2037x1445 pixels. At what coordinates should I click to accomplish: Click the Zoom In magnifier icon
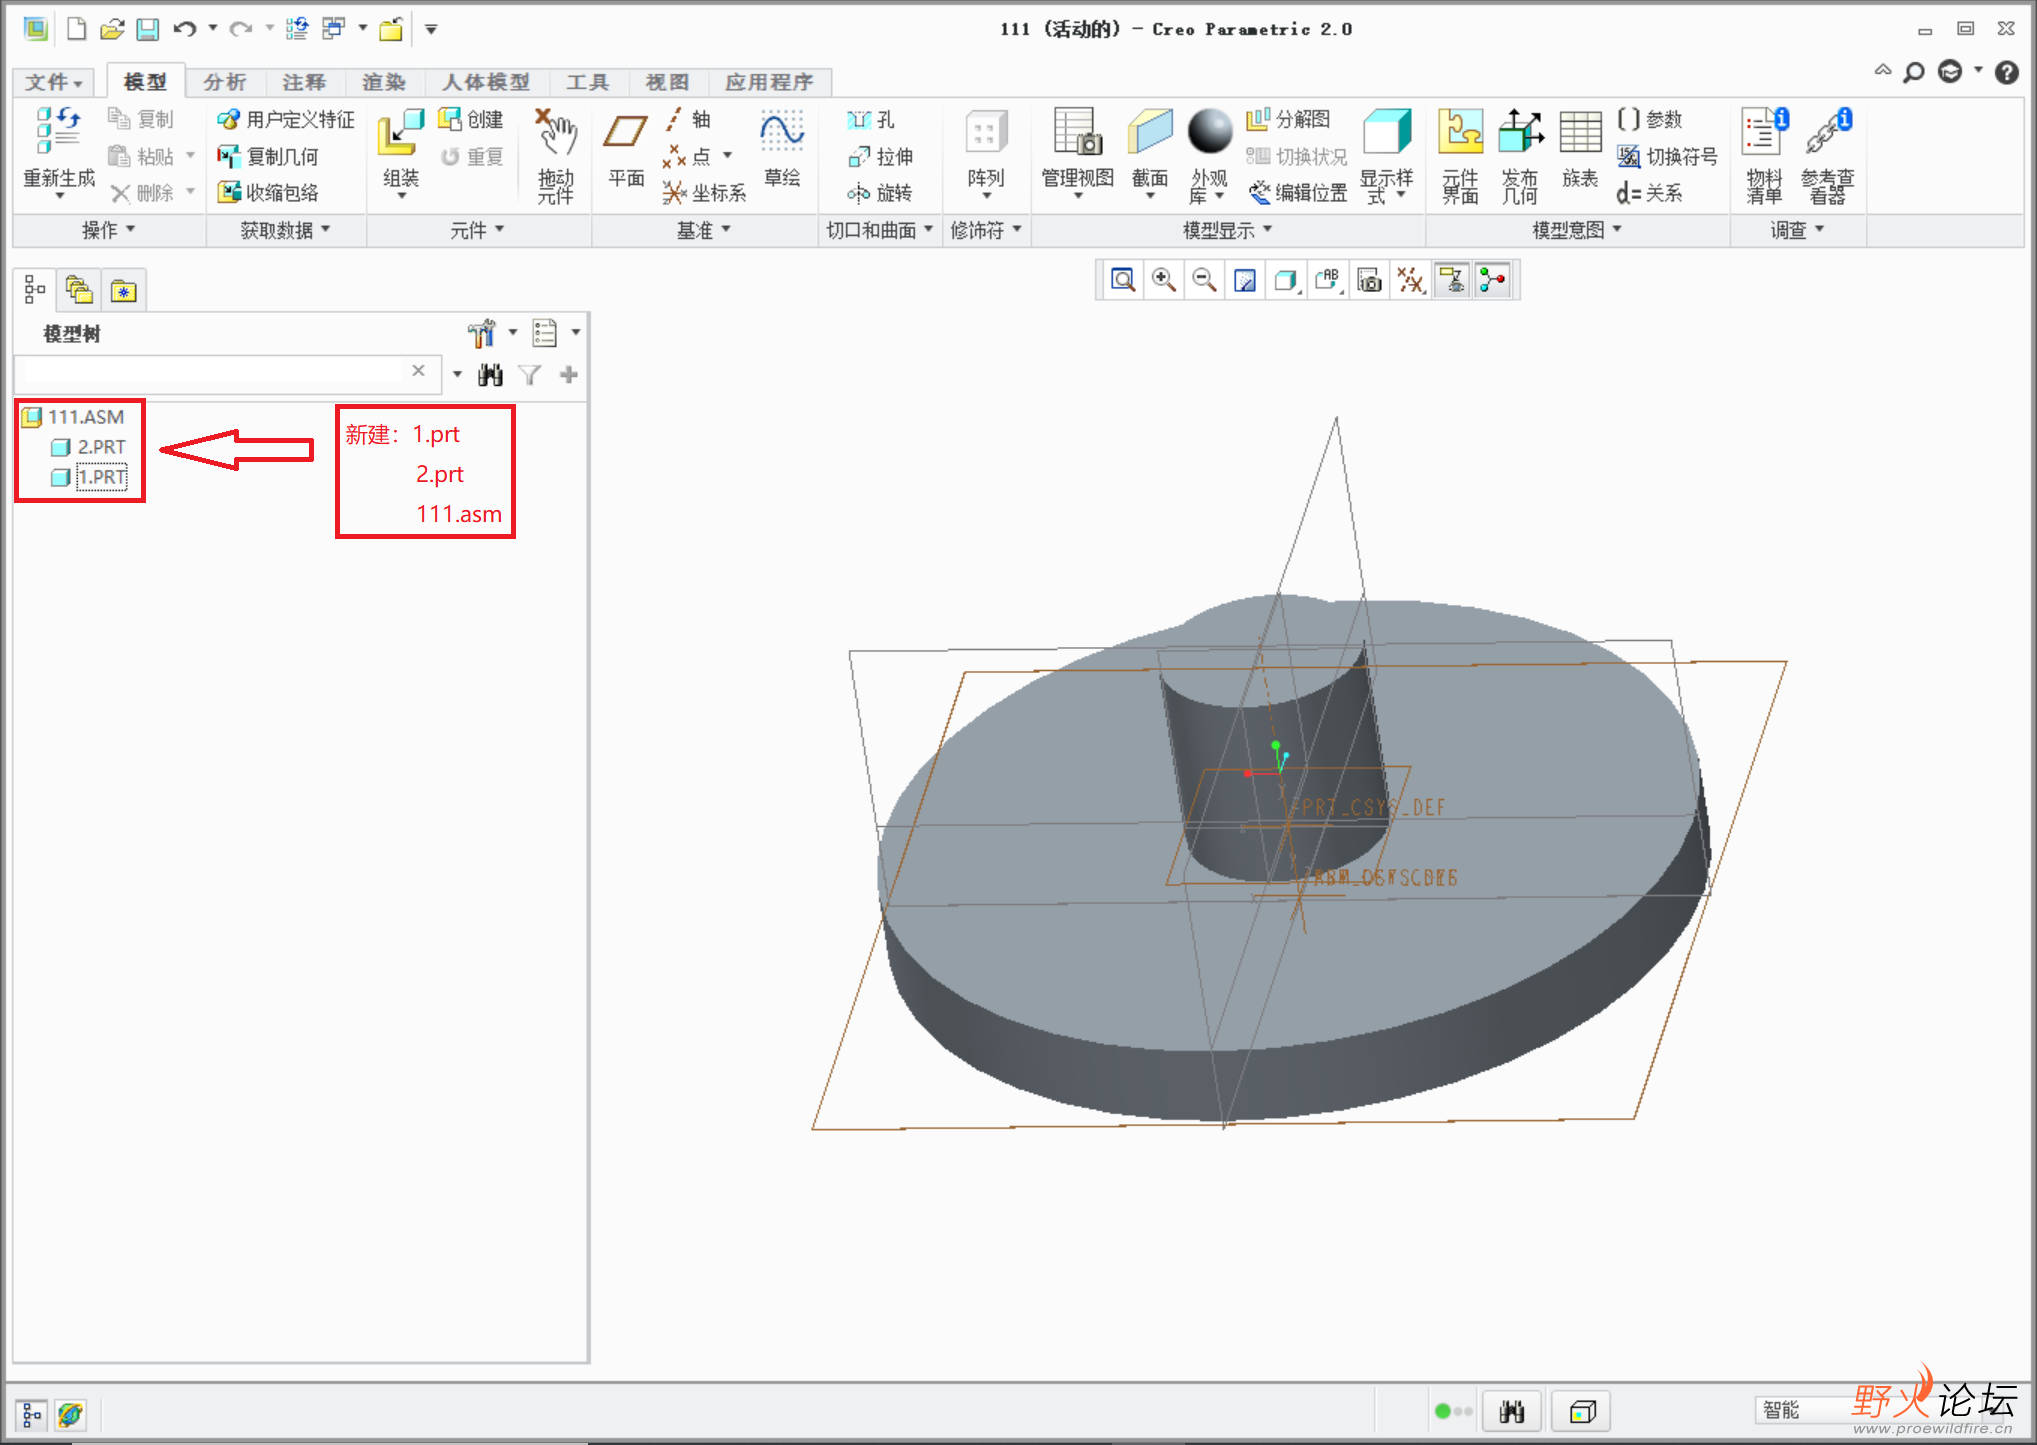click(x=1164, y=281)
